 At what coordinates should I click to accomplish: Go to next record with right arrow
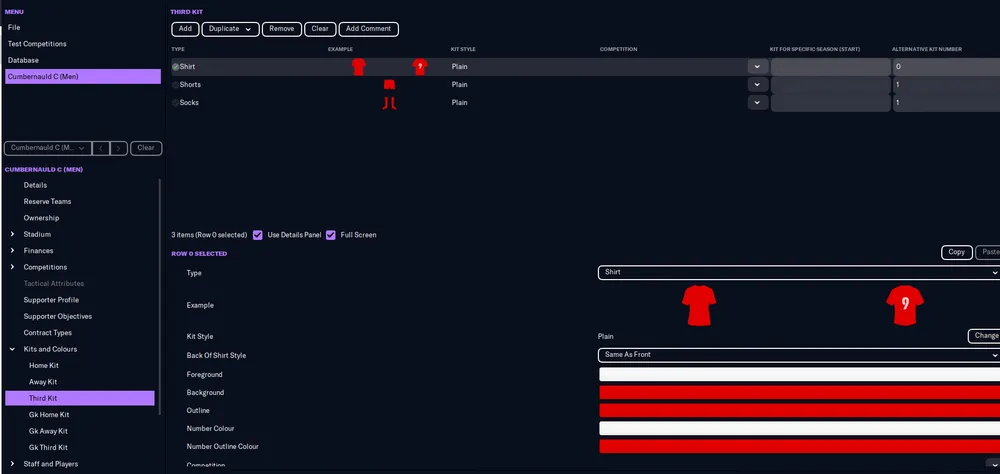click(x=119, y=148)
